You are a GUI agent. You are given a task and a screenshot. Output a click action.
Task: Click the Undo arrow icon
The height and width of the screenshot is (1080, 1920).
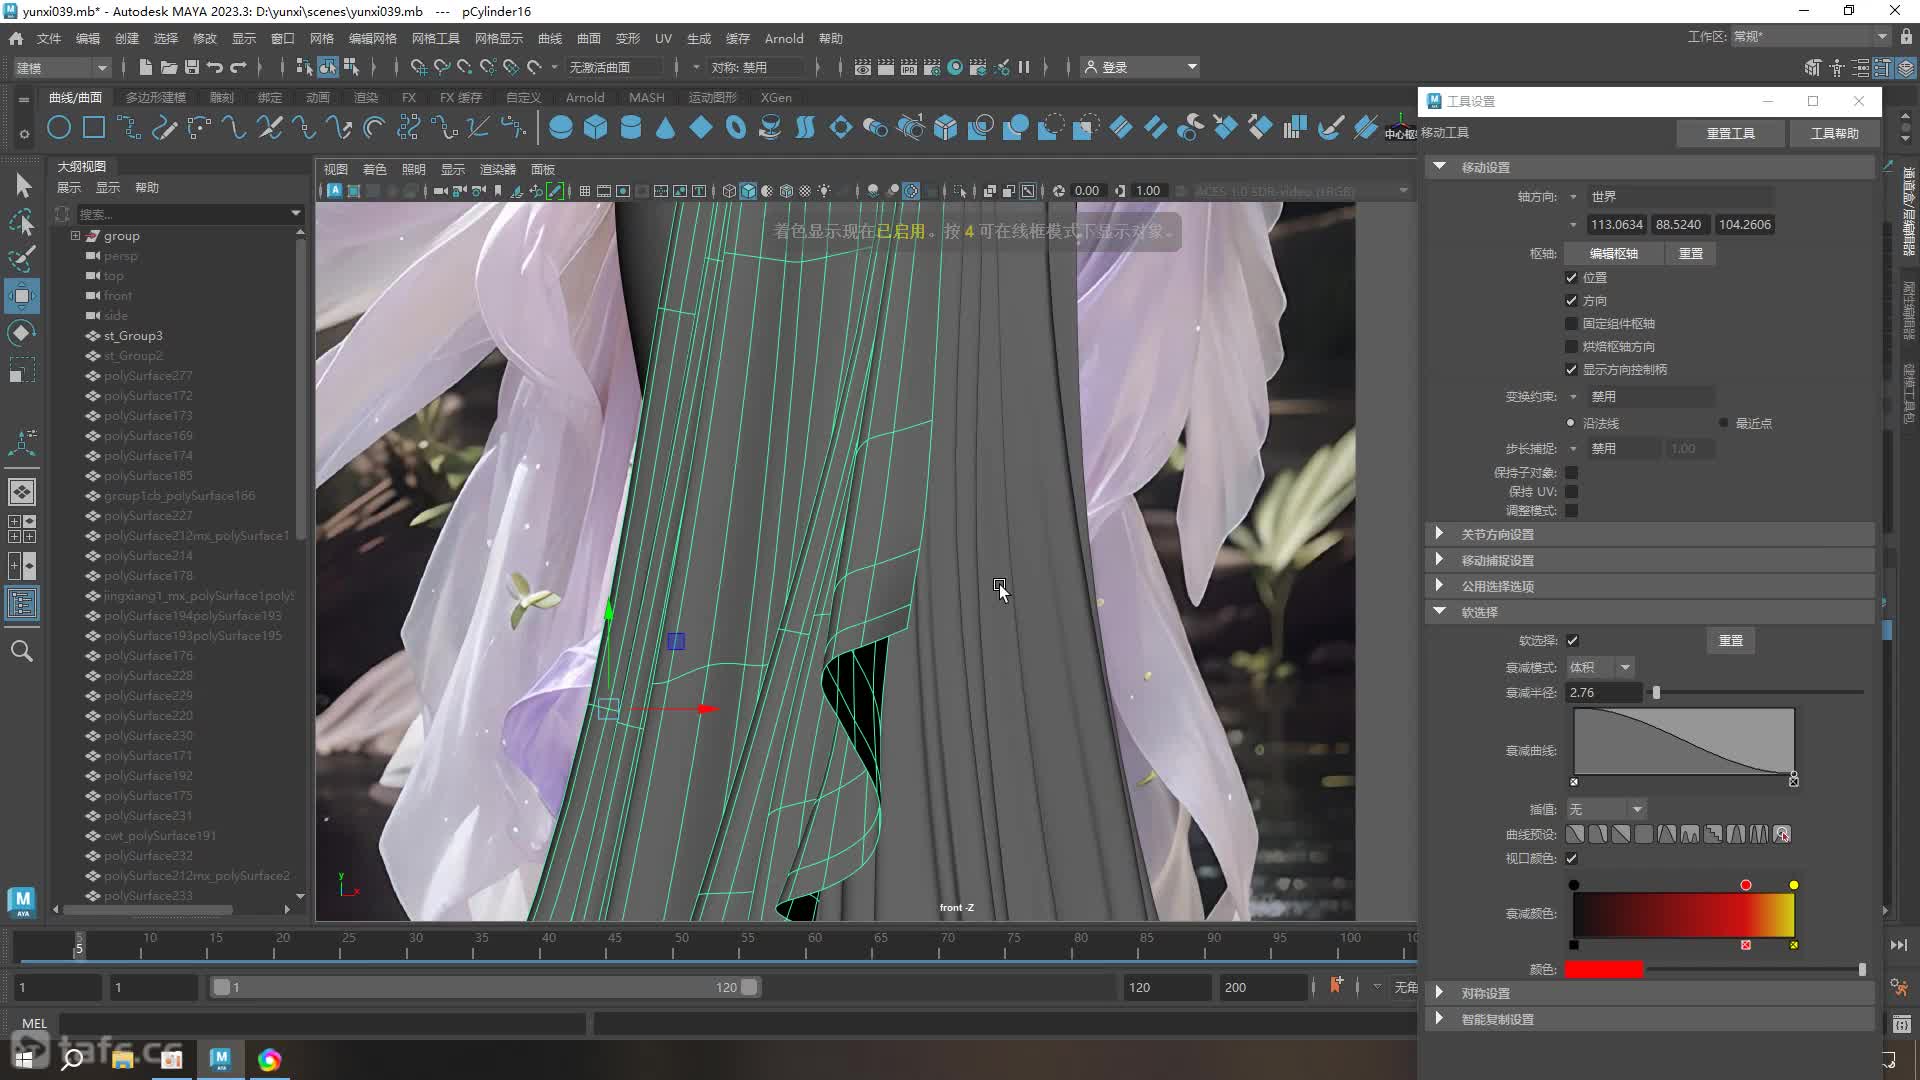tap(214, 67)
